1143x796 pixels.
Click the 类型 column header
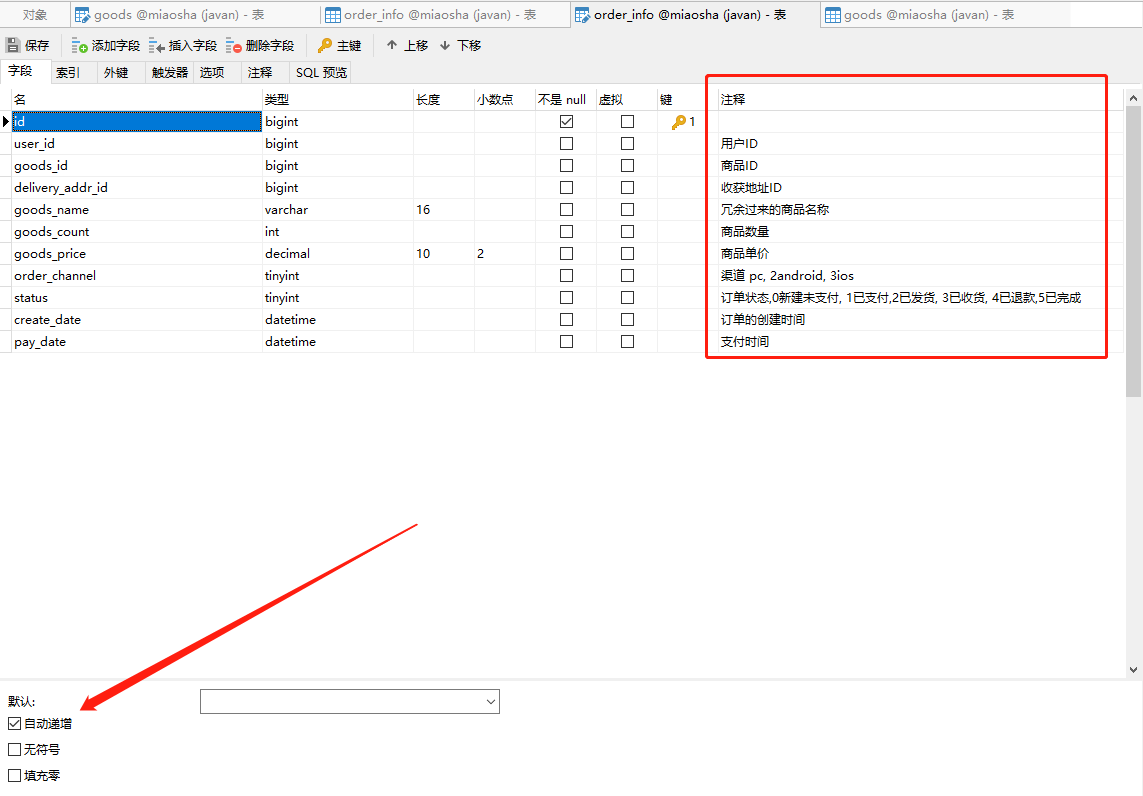point(338,99)
